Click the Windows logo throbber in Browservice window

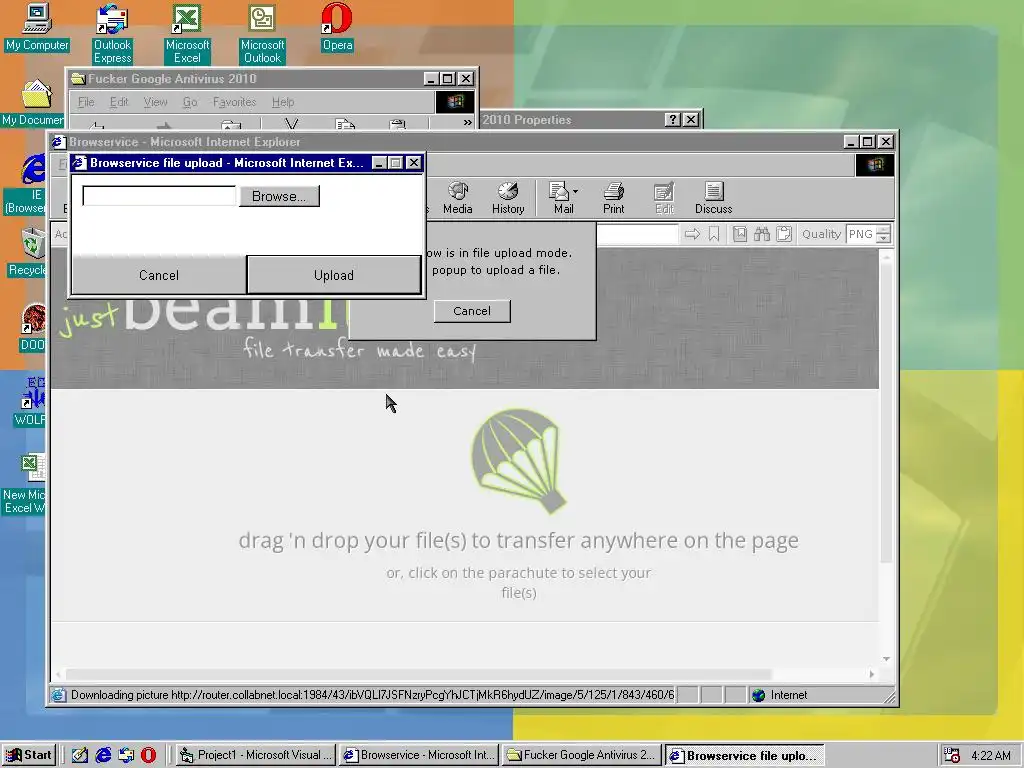(875, 165)
